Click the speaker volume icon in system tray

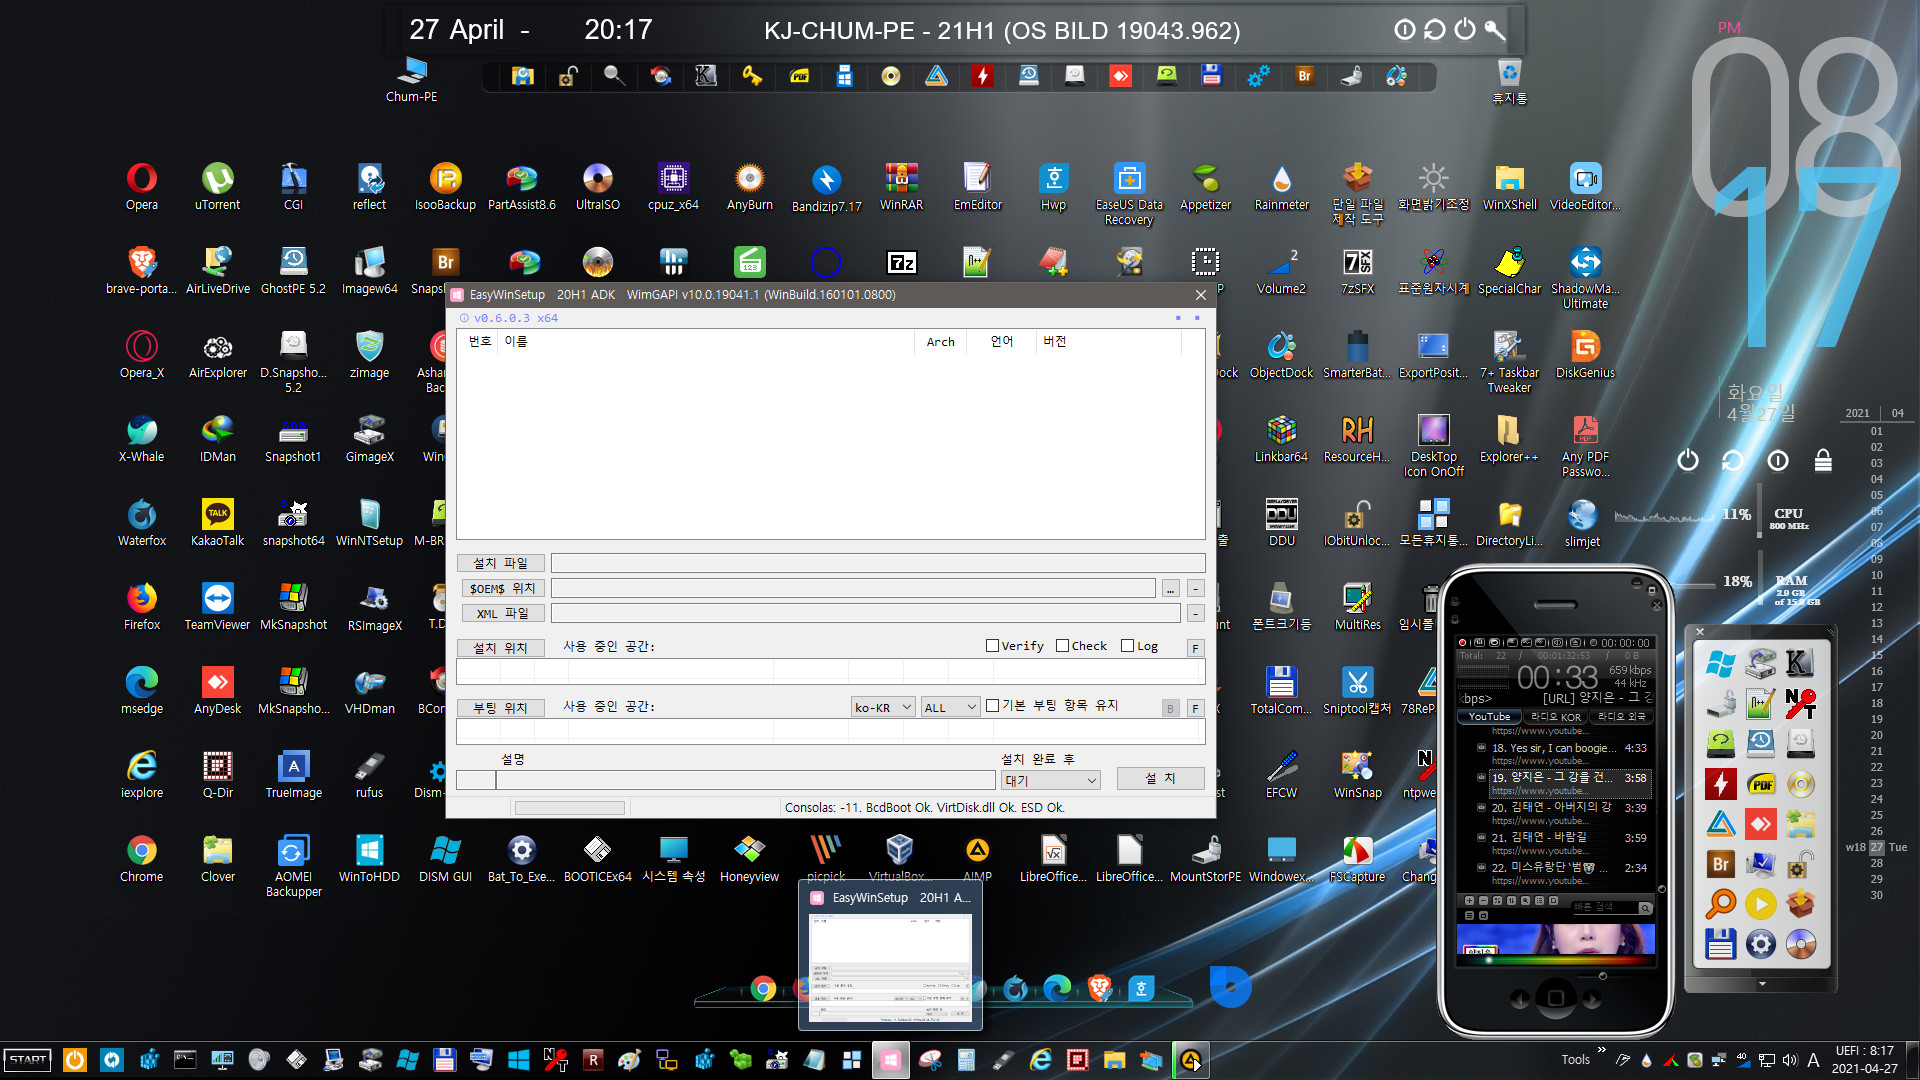coord(1789,1060)
